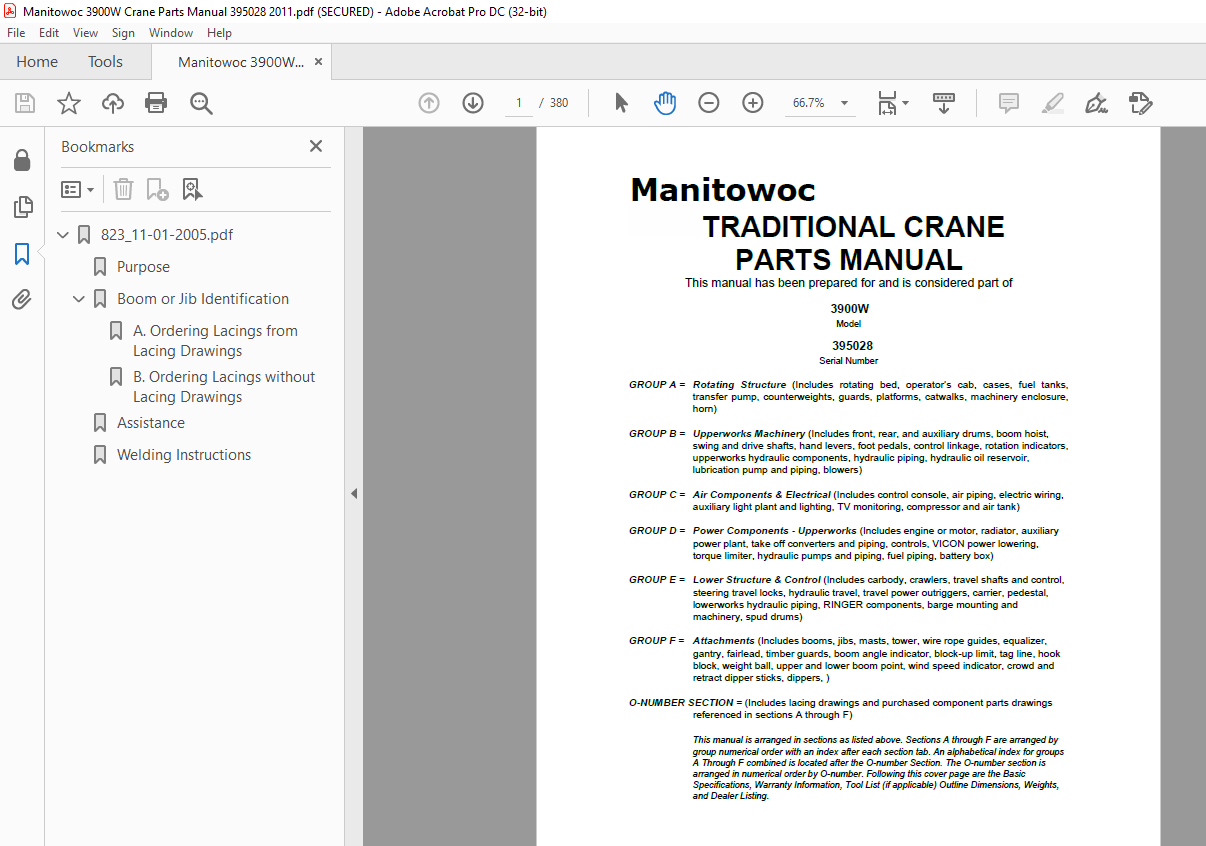Screen dimensions: 1206x846
Task: Open the Help menu
Action: (x=219, y=33)
